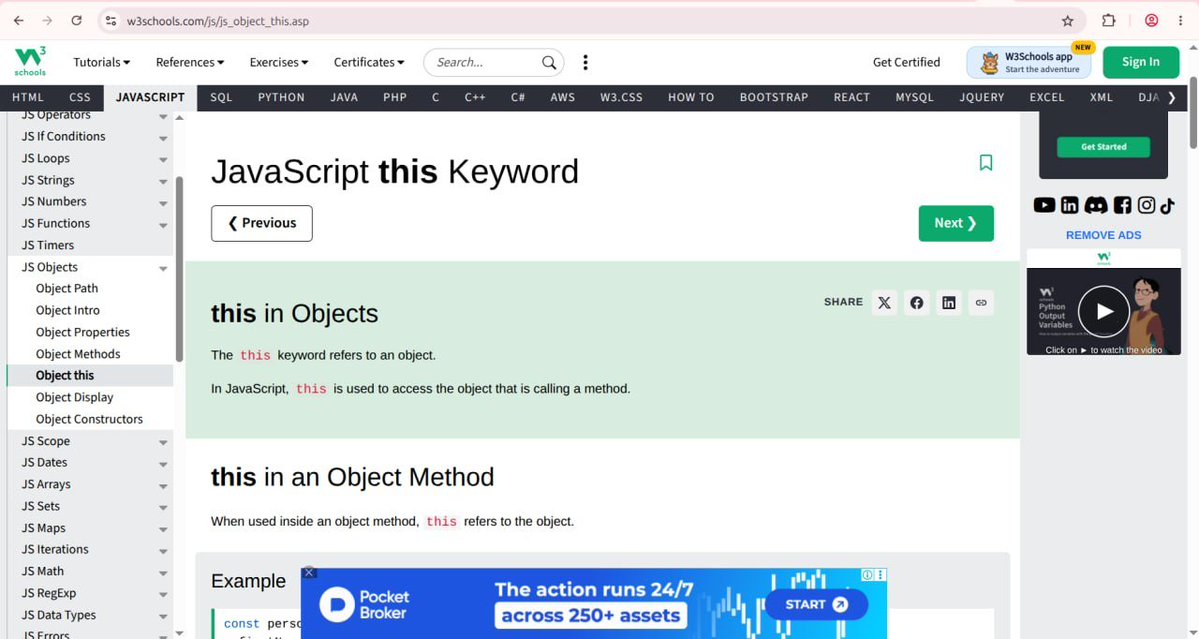Share on LinkedIn
This screenshot has width=1199, height=639.
click(x=949, y=303)
